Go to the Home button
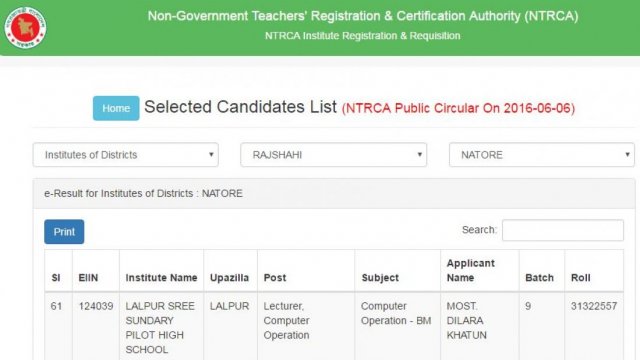Viewport: 640px width, 360px height. click(116, 108)
